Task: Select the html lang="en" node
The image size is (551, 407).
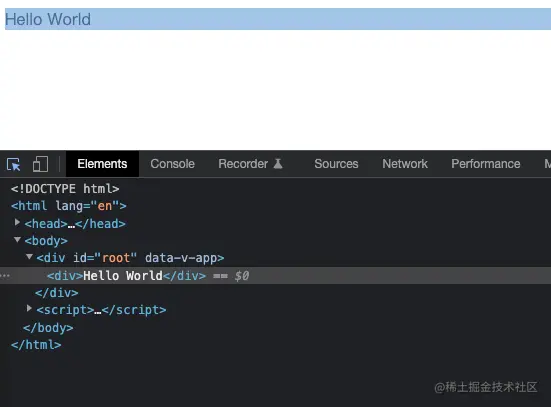Action: (69, 206)
